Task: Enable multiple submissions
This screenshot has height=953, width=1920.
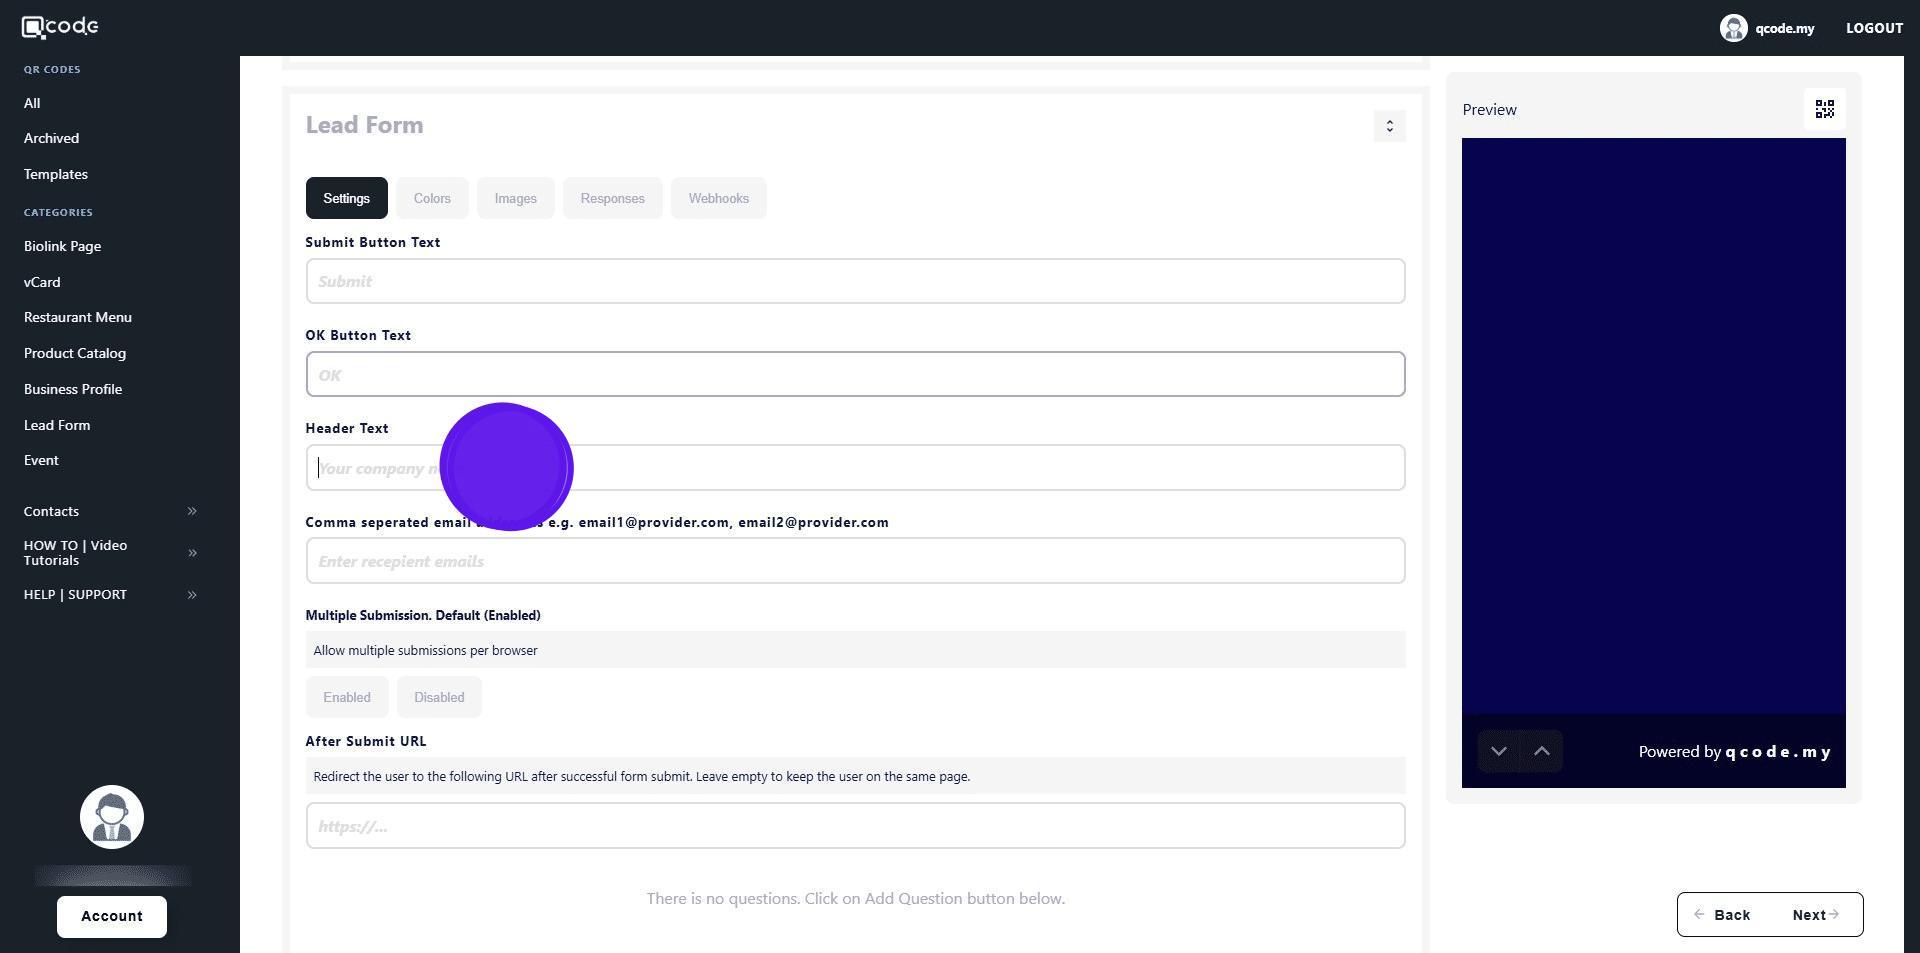Action: click(346, 698)
